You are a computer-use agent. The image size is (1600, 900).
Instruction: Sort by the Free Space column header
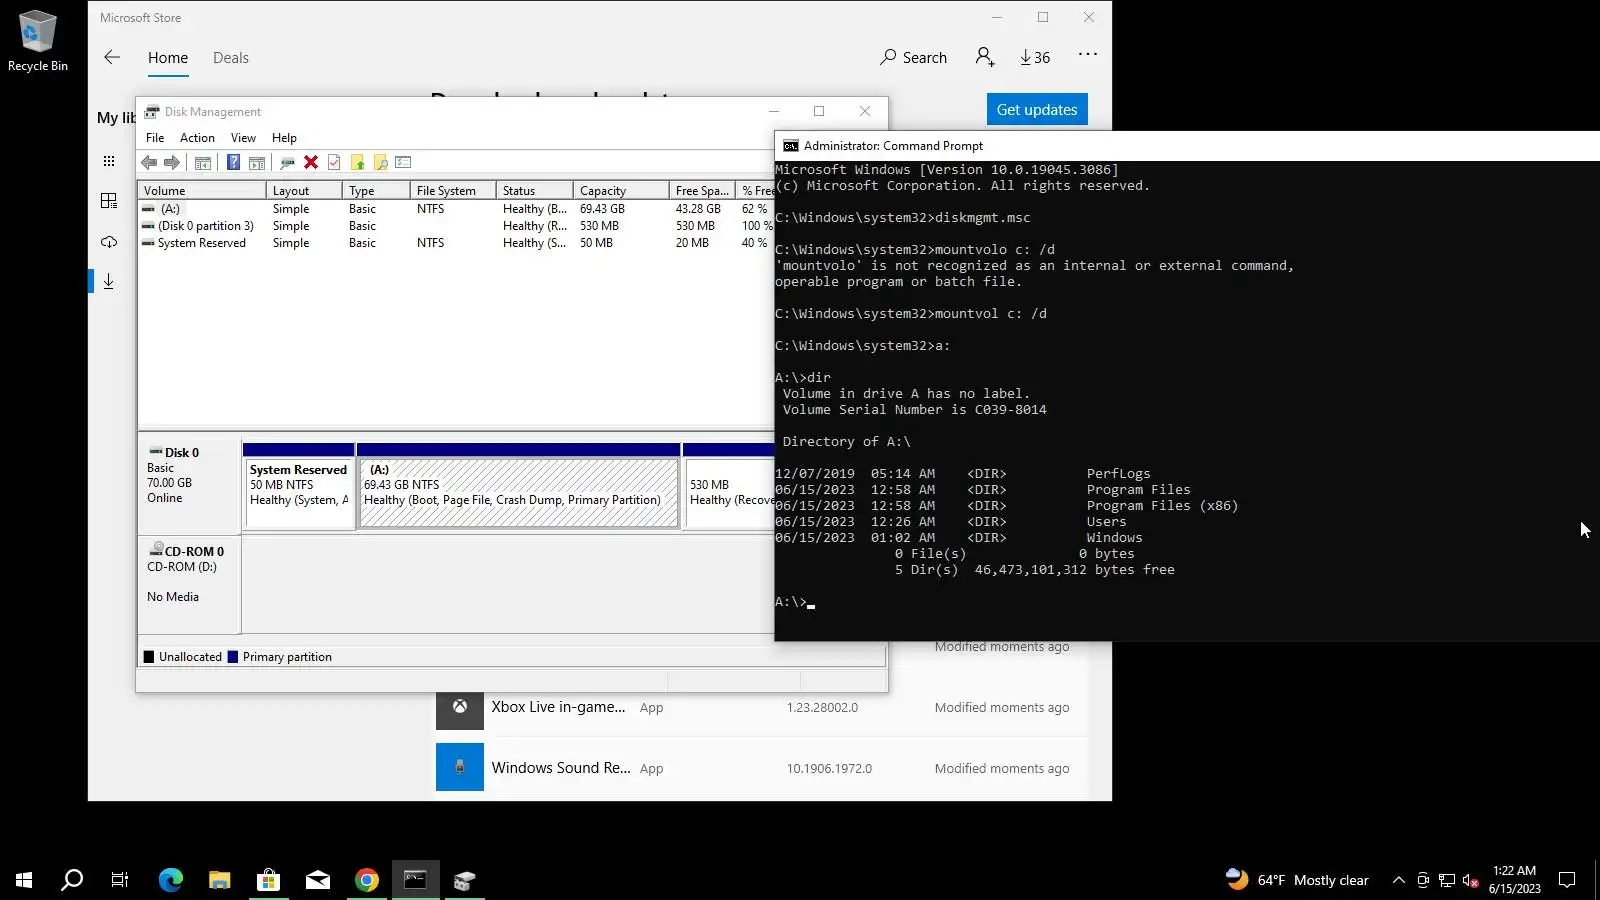pos(702,191)
